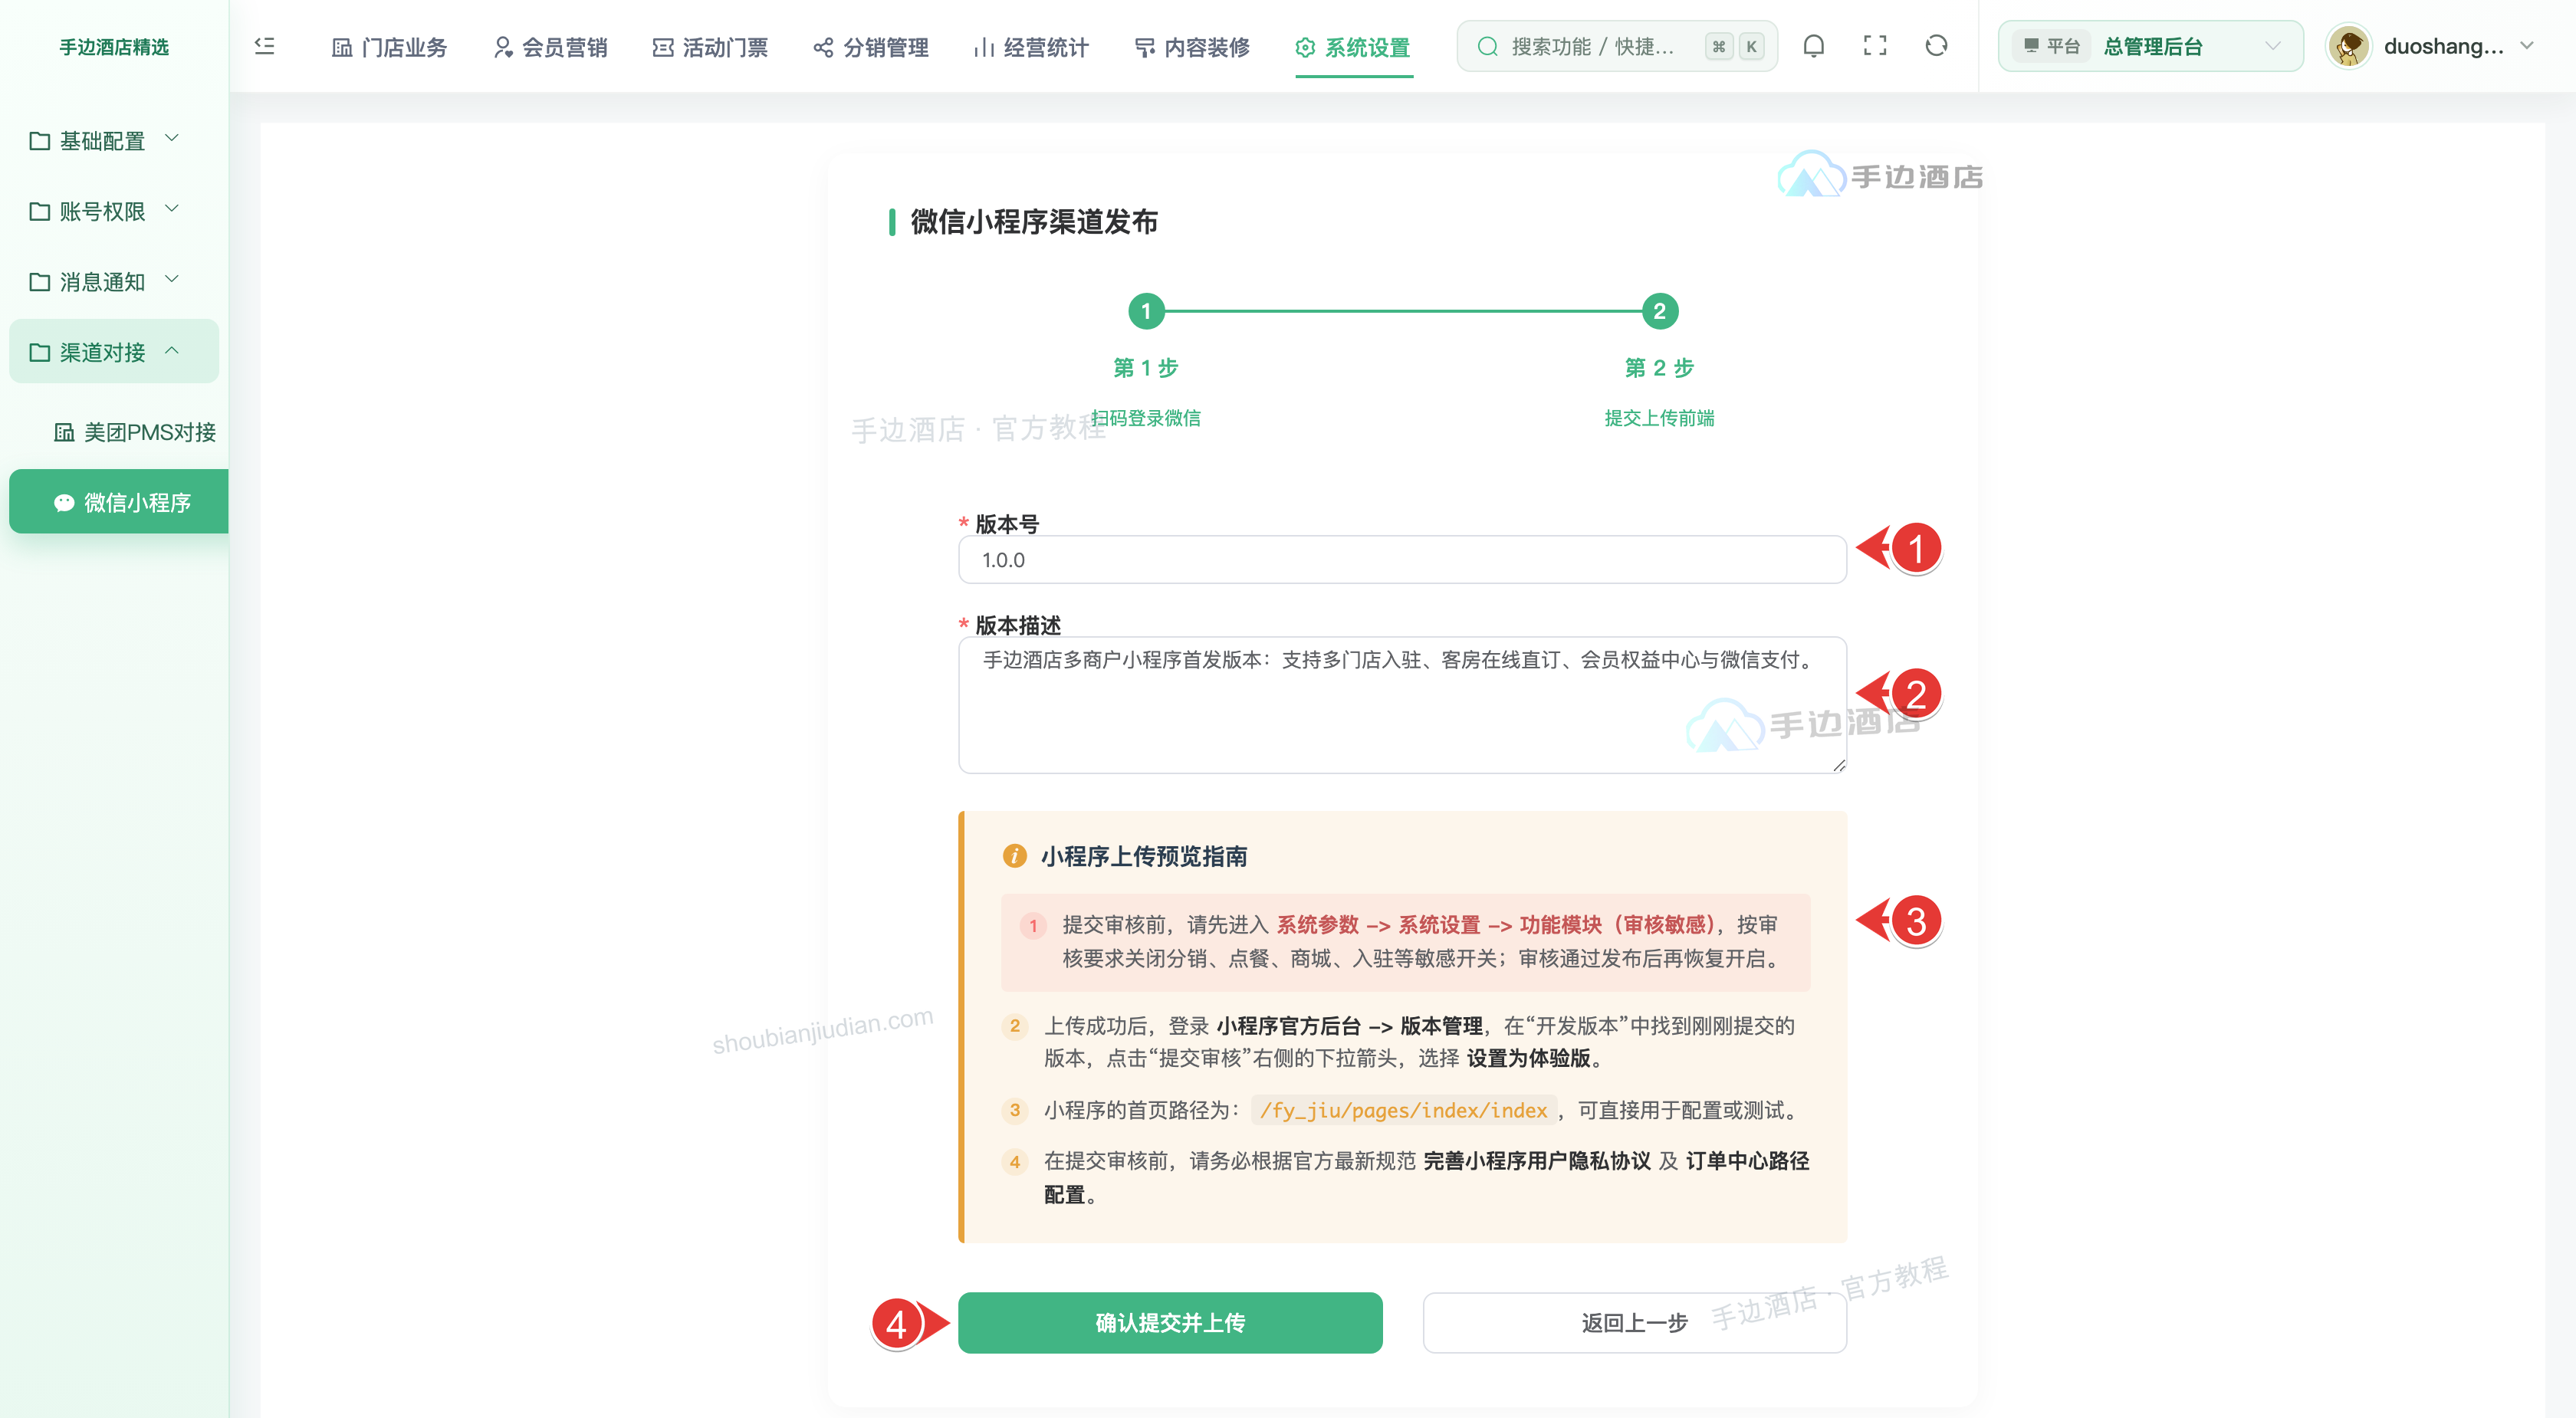Click the 渠道对接 folder icon
Screen dimensions: 2576x1418
click(x=40, y=352)
